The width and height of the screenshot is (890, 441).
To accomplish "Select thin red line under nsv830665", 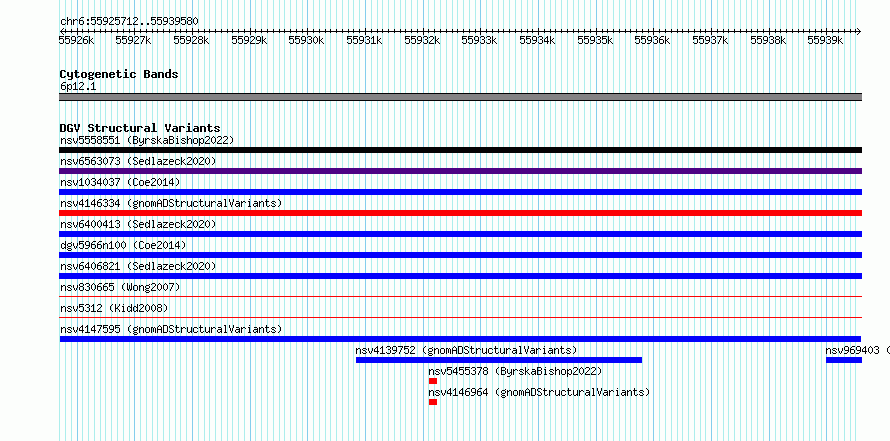I will [460, 296].
